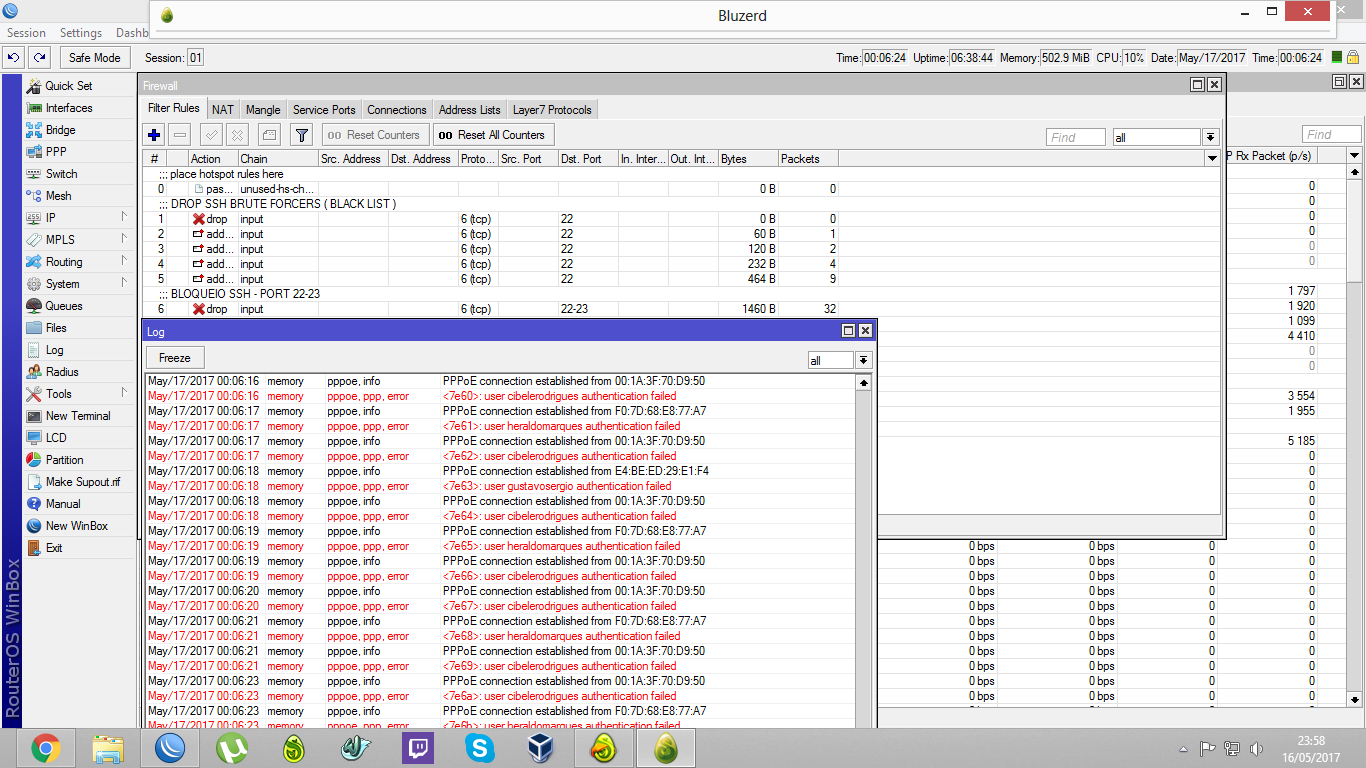1366x768 pixels.
Task: Open the Manual from the sidebar
Action: point(63,504)
